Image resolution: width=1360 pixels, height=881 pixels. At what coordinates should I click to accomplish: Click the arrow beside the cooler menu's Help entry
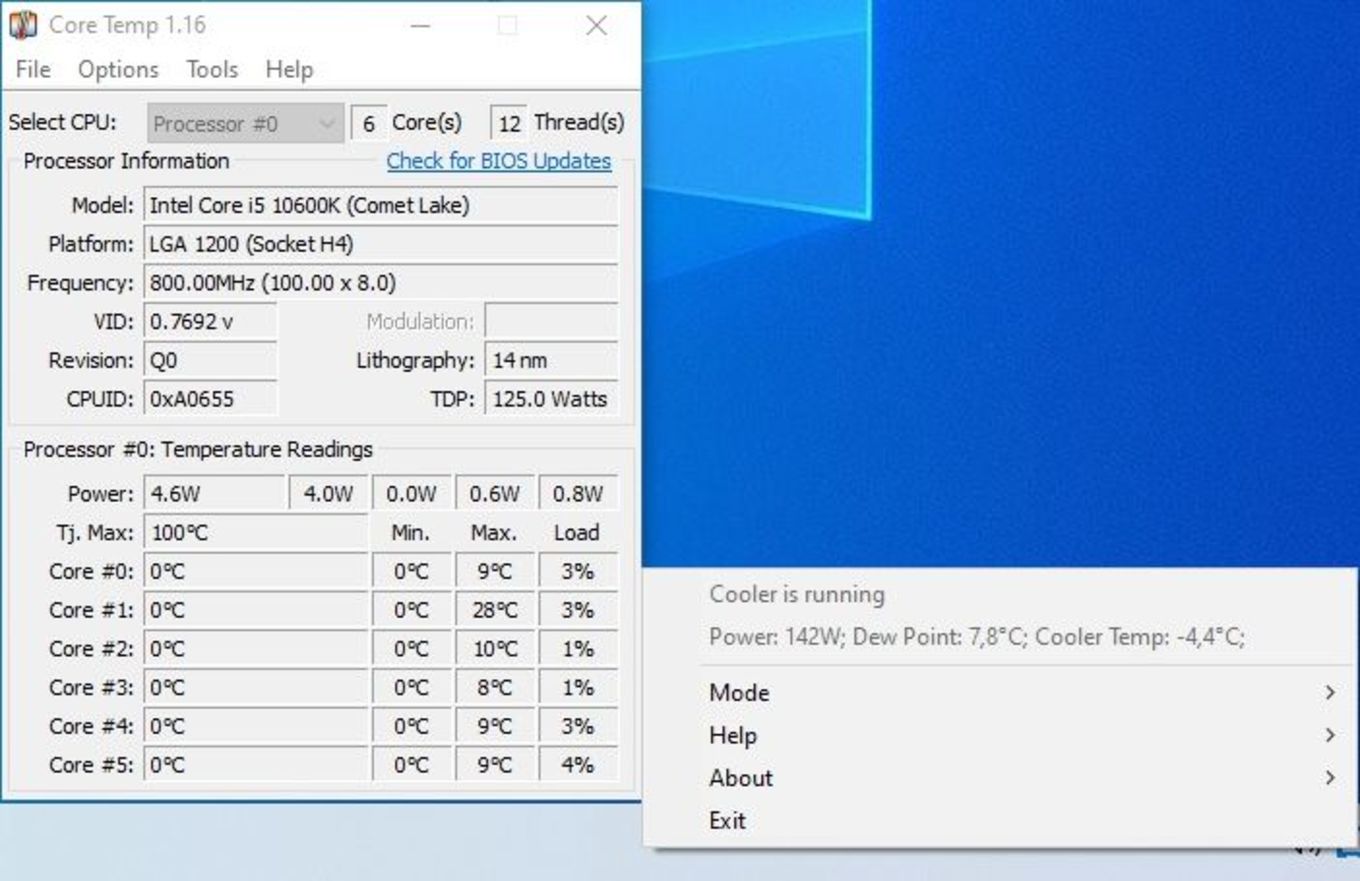[x=1329, y=735]
